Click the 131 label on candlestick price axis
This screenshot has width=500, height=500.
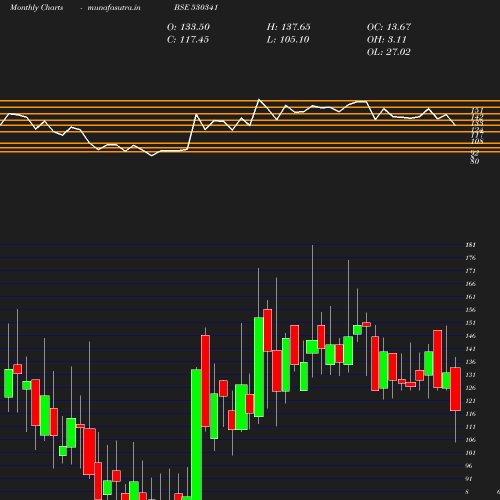pyautogui.click(x=470, y=375)
